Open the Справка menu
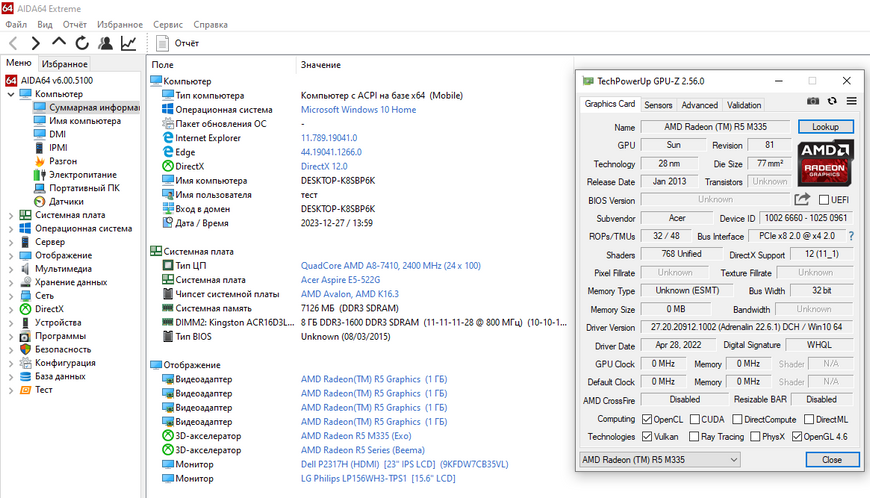 [210, 24]
